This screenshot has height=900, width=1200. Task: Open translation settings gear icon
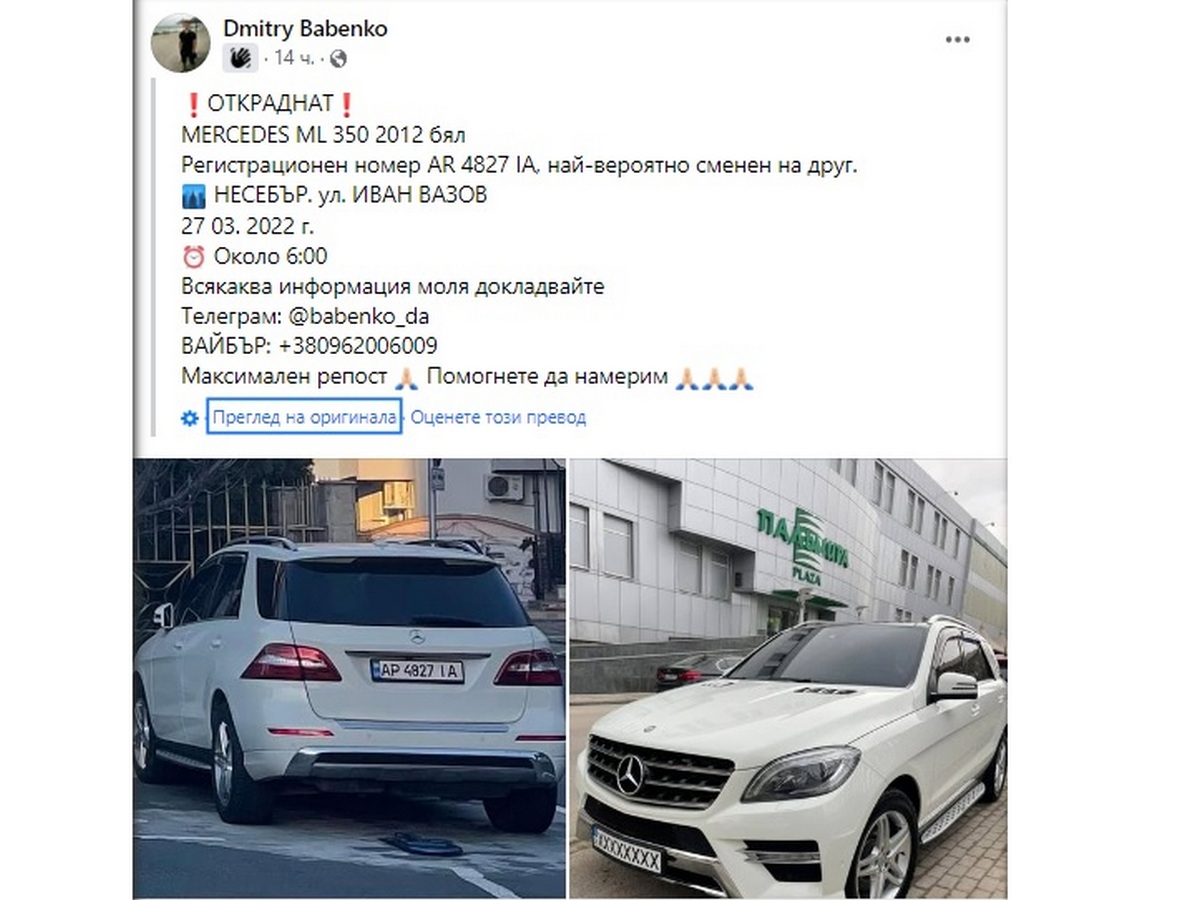(x=189, y=418)
